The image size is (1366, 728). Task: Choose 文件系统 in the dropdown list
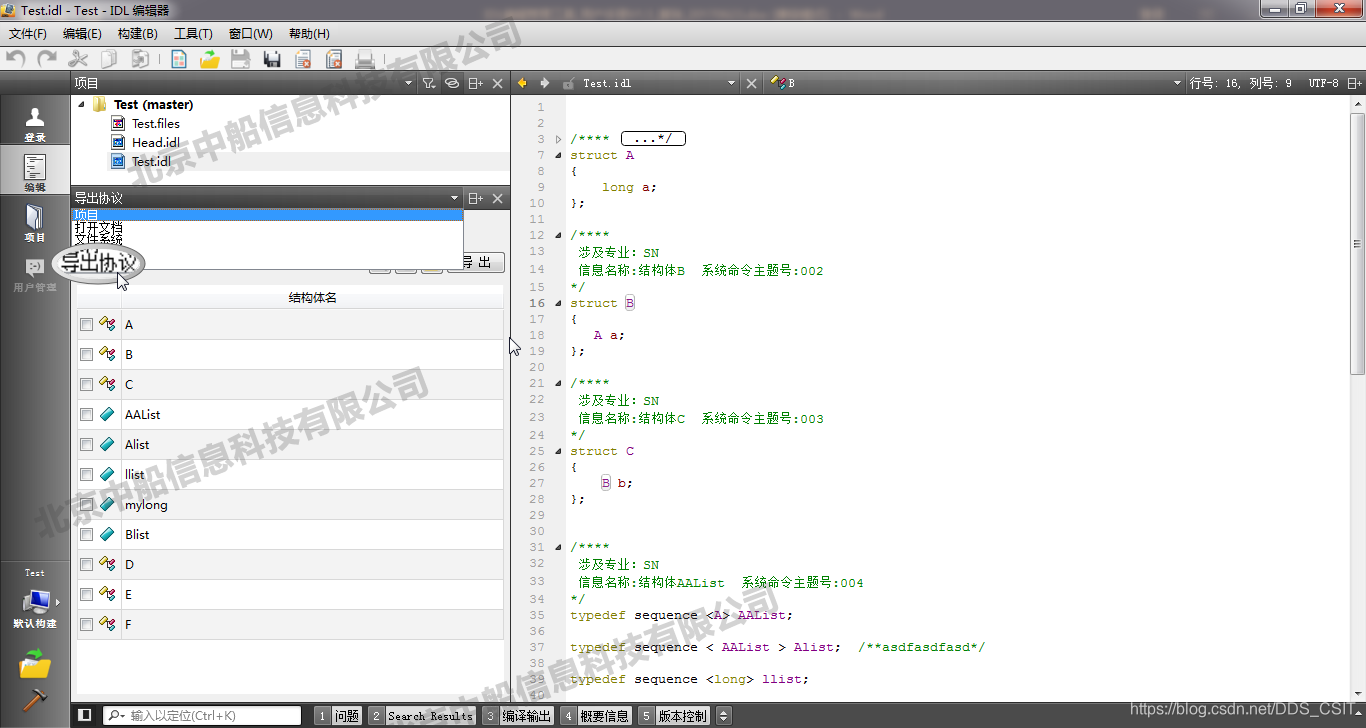click(x=267, y=239)
